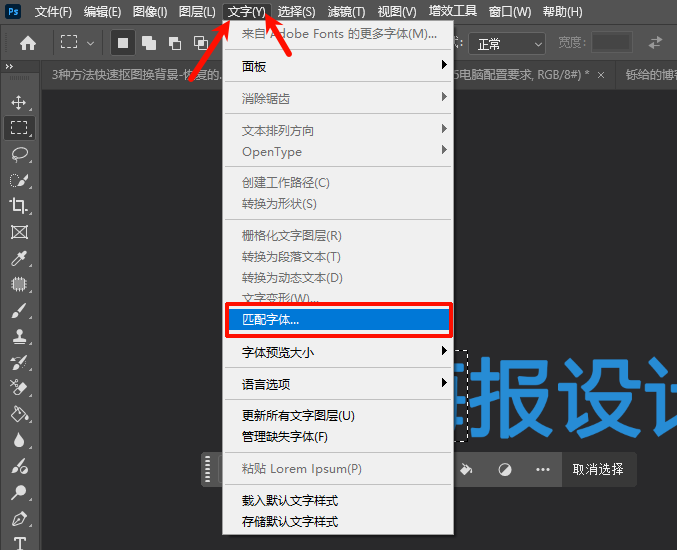Open the 视图(V) menu
The width and height of the screenshot is (677, 550).
click(397, 12)
